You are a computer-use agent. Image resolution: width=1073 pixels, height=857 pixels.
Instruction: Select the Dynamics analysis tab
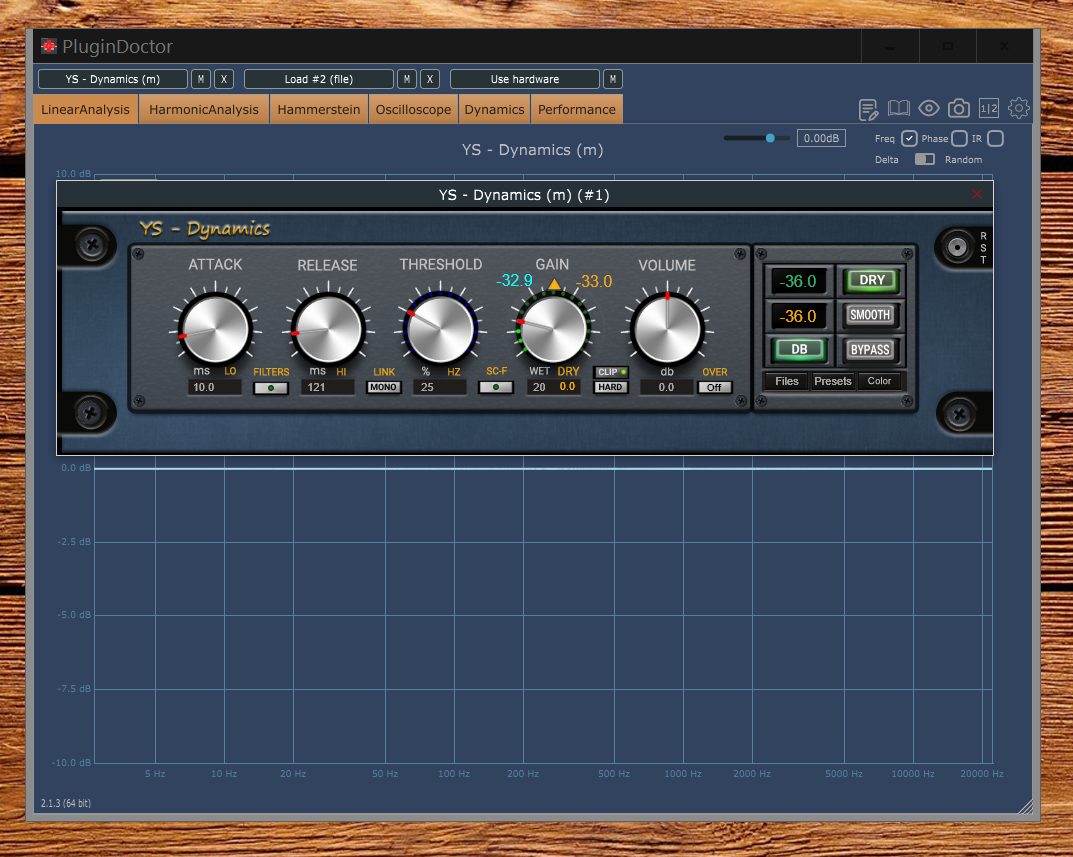coord(494,110)
